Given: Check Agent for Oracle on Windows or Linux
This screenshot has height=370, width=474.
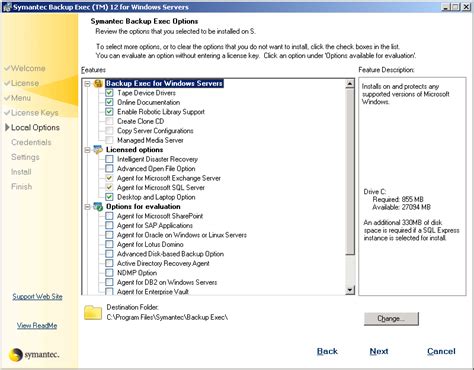Looking at the screenshot, I should [109, 235].
